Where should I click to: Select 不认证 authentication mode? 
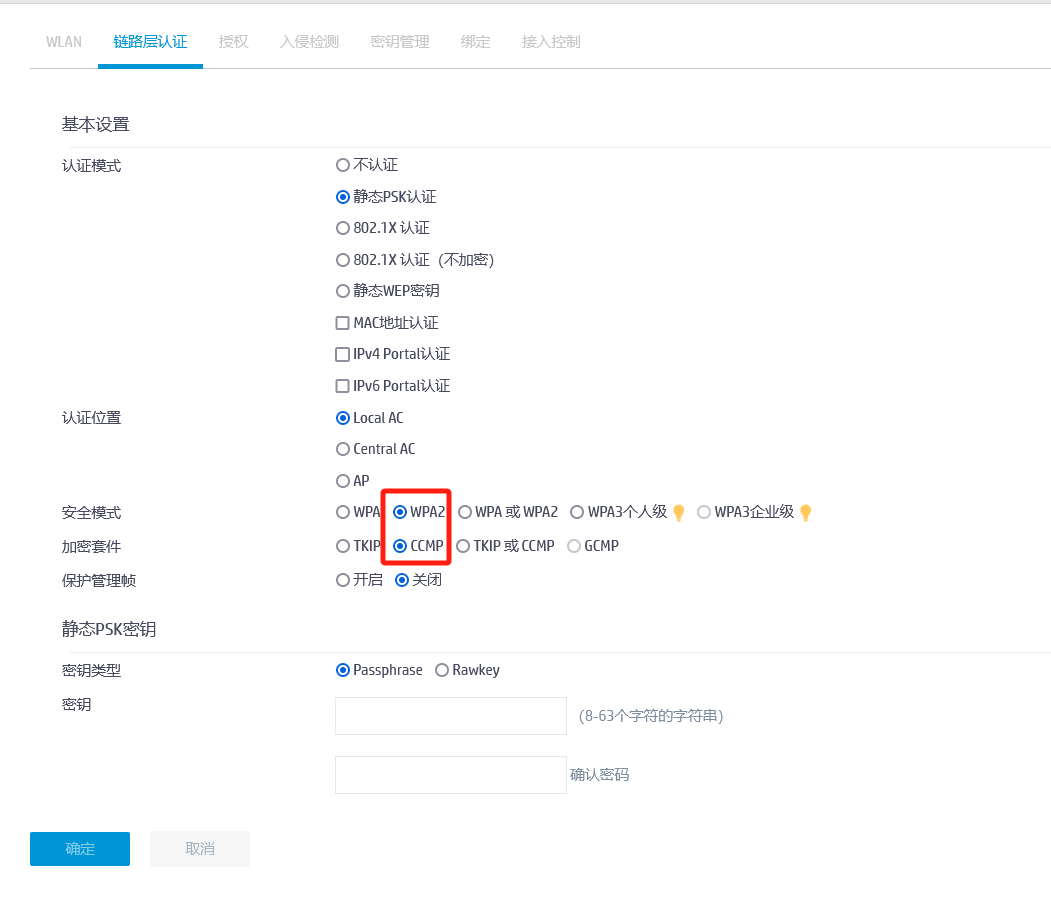click(x=343, y=165)
